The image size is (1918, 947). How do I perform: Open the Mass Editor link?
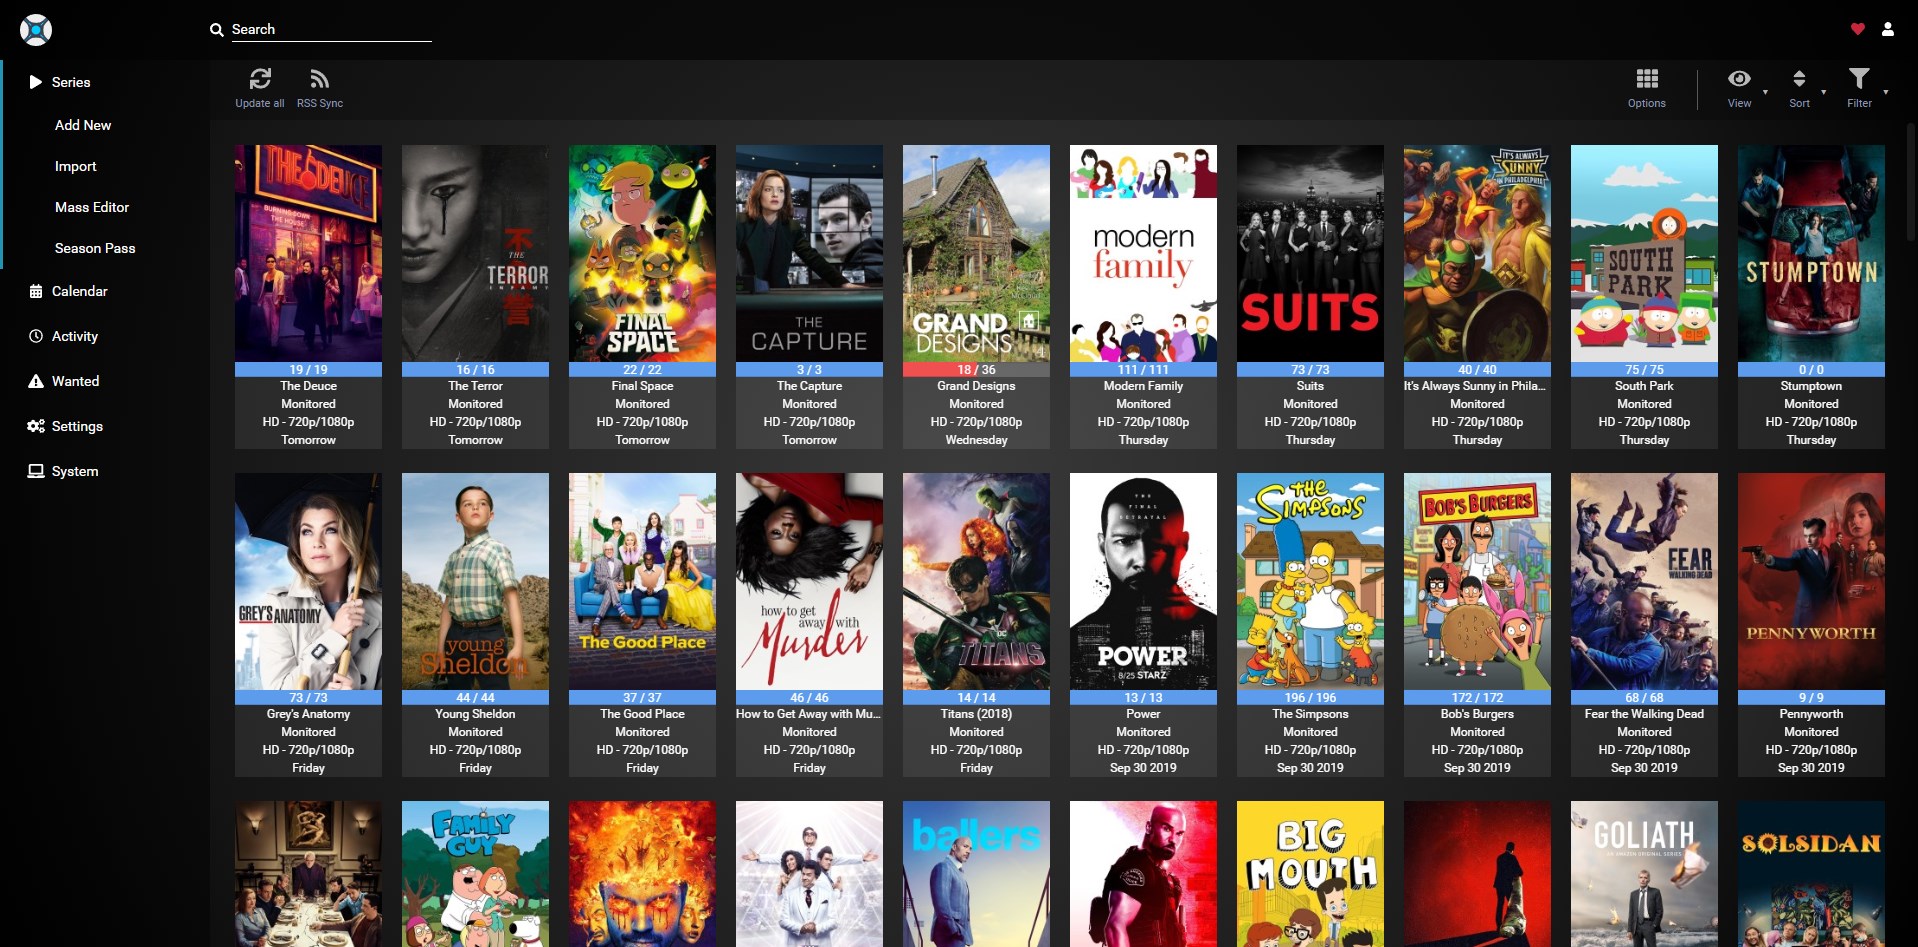click(92, 207)
